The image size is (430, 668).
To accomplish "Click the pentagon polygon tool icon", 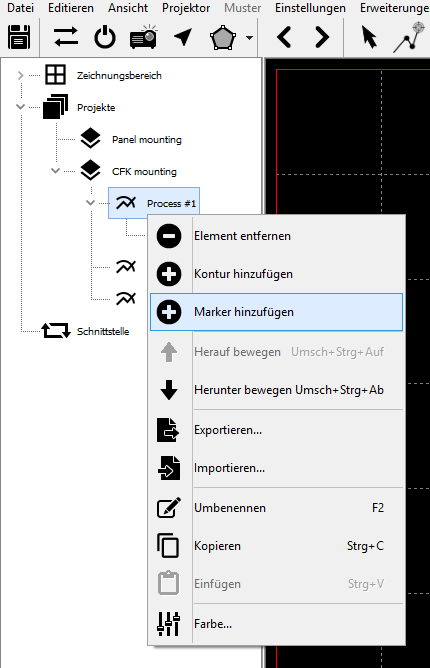I will pyautogui.click(x=223, y=38).
